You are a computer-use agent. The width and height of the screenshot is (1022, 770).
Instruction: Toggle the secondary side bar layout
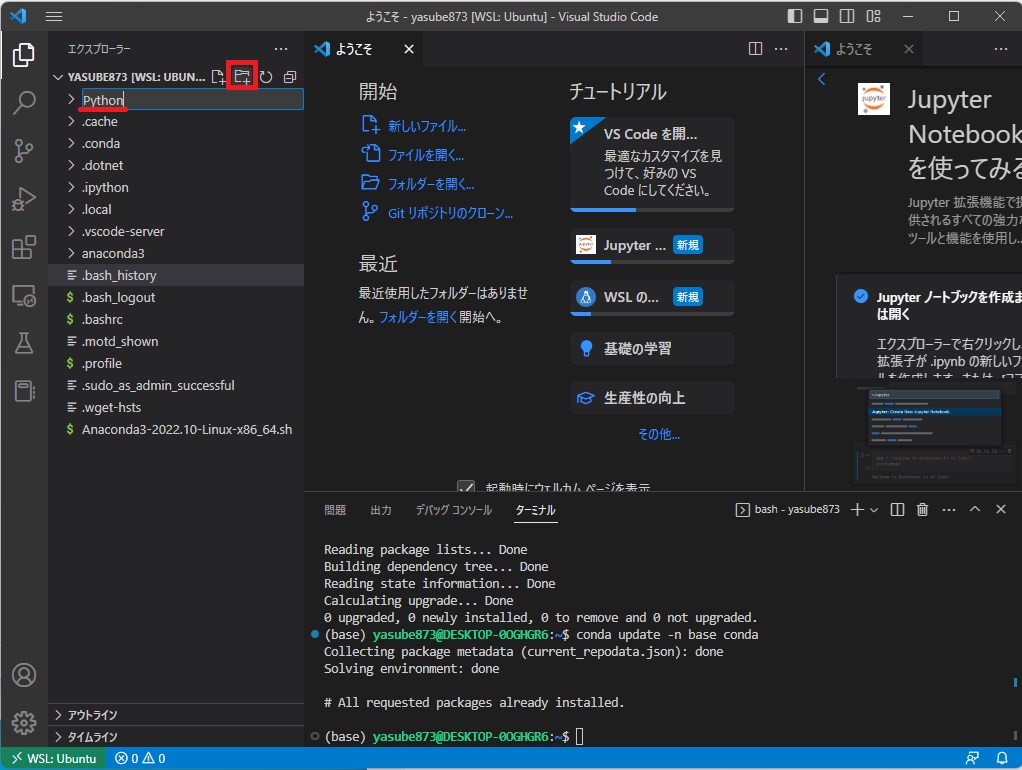pyautogui.click(x=847, y=16)
